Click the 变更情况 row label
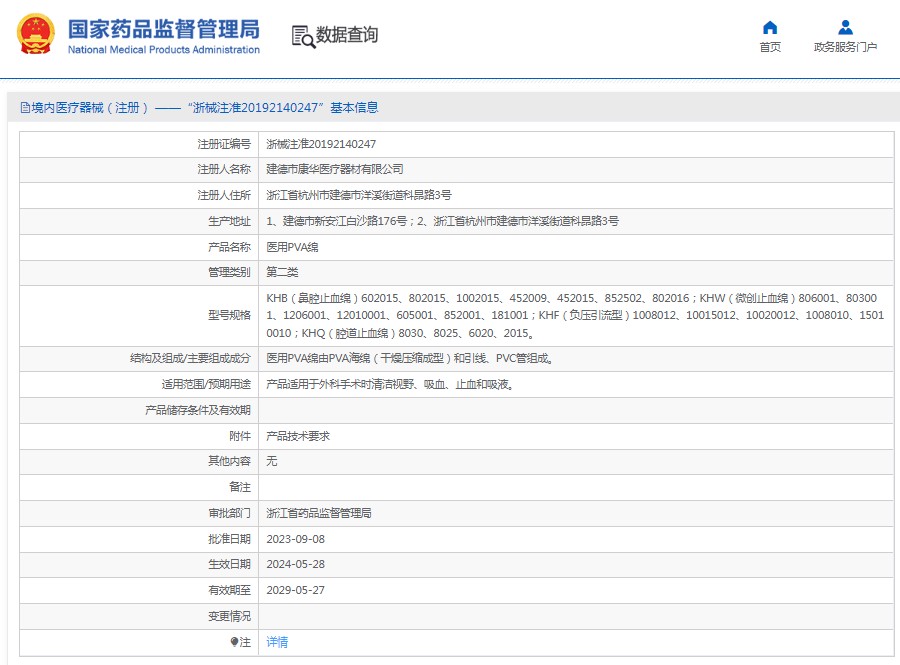The image size is (900, 665). [229, 616]
